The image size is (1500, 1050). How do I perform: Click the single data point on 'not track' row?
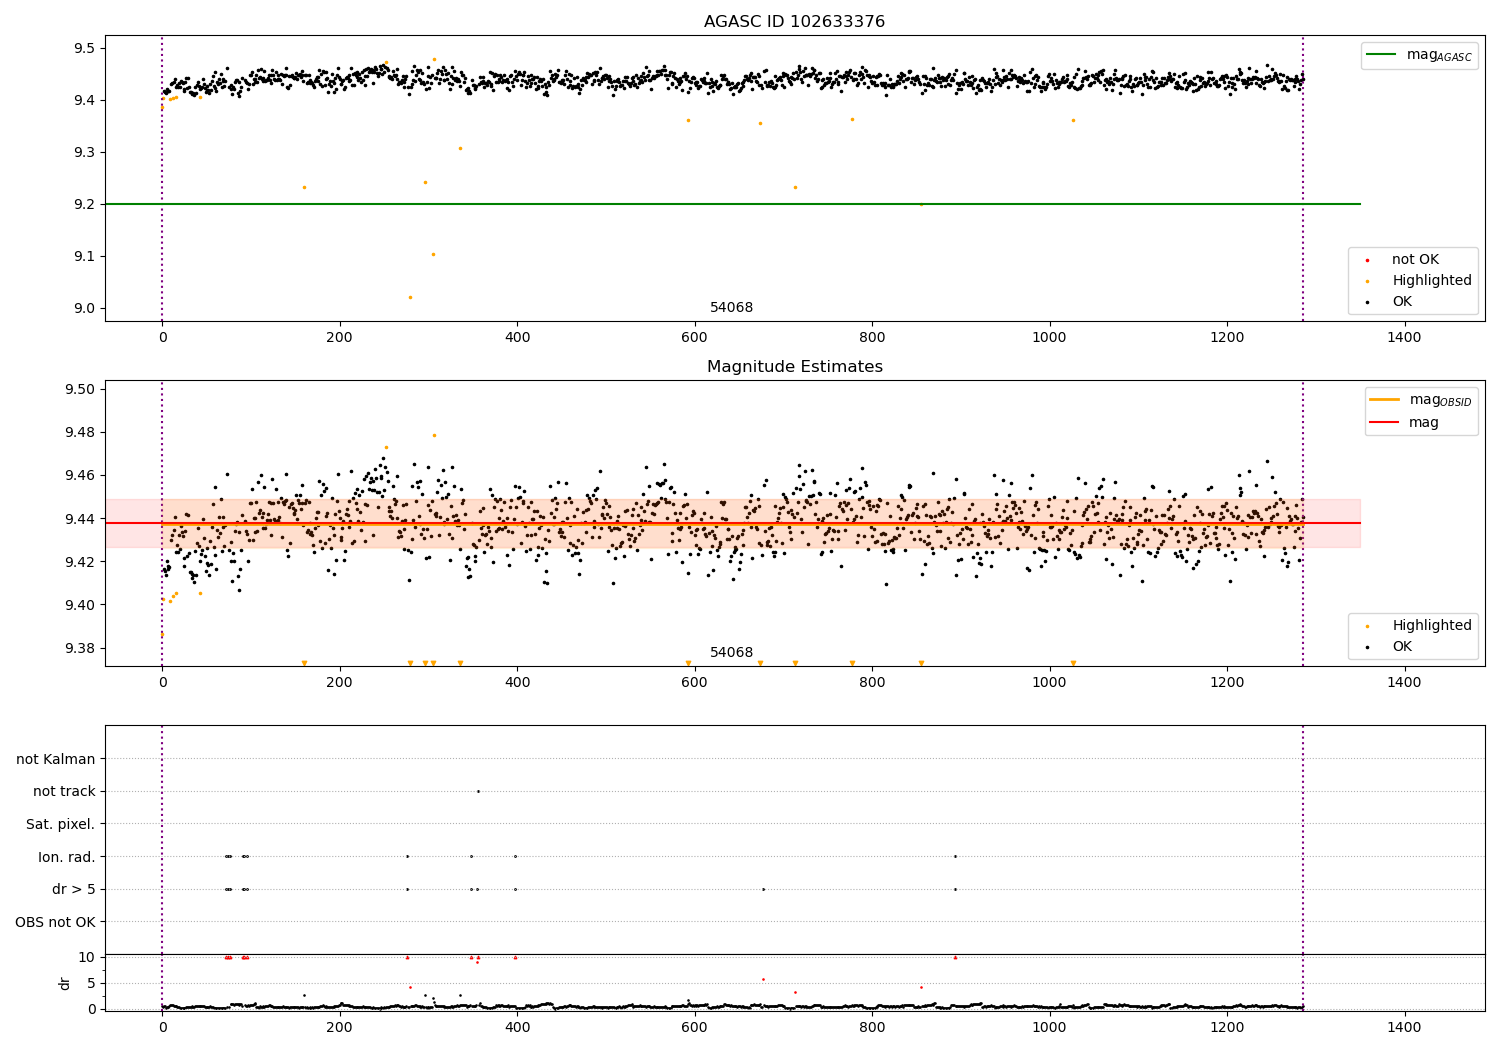click(478, 791)
